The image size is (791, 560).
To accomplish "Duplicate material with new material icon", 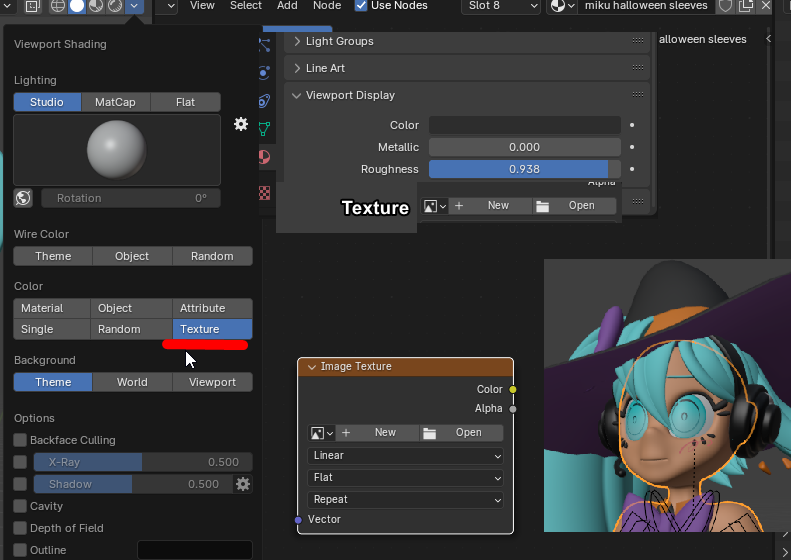I will pos(746,6).
